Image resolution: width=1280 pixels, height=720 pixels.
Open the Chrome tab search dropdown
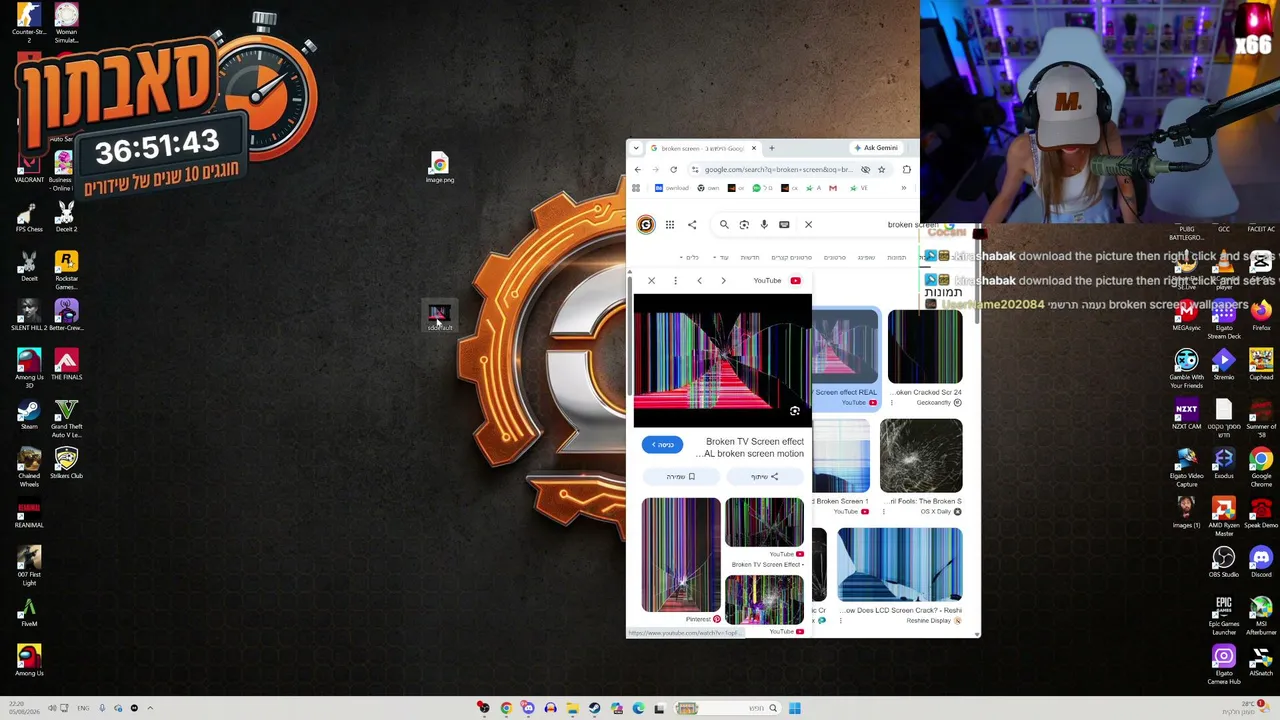[x=636, y=148]
